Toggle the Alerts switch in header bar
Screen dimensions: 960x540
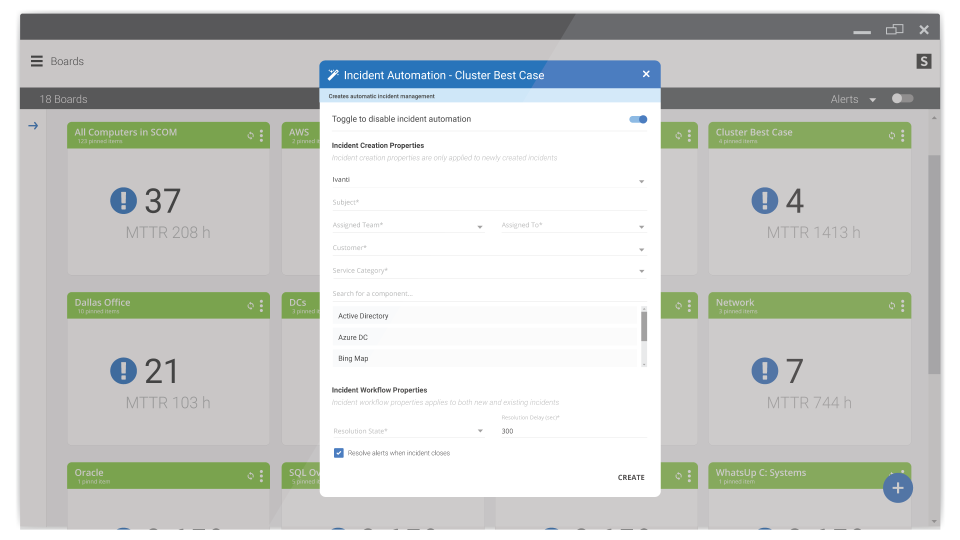[902, 99]
